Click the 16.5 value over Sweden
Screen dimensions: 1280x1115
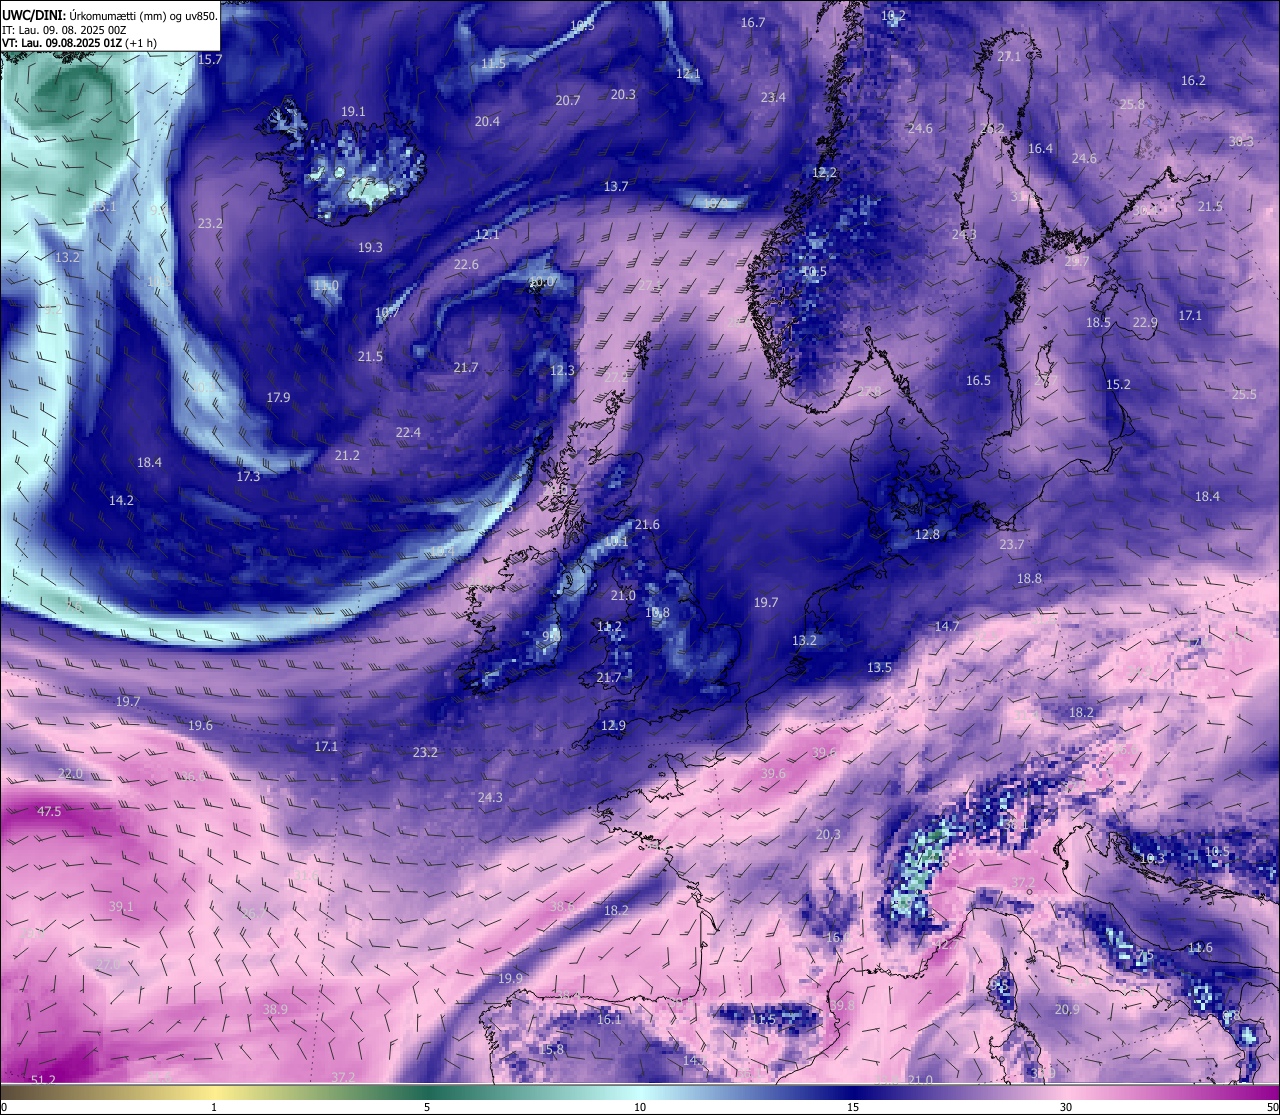(x=978, y=380)
